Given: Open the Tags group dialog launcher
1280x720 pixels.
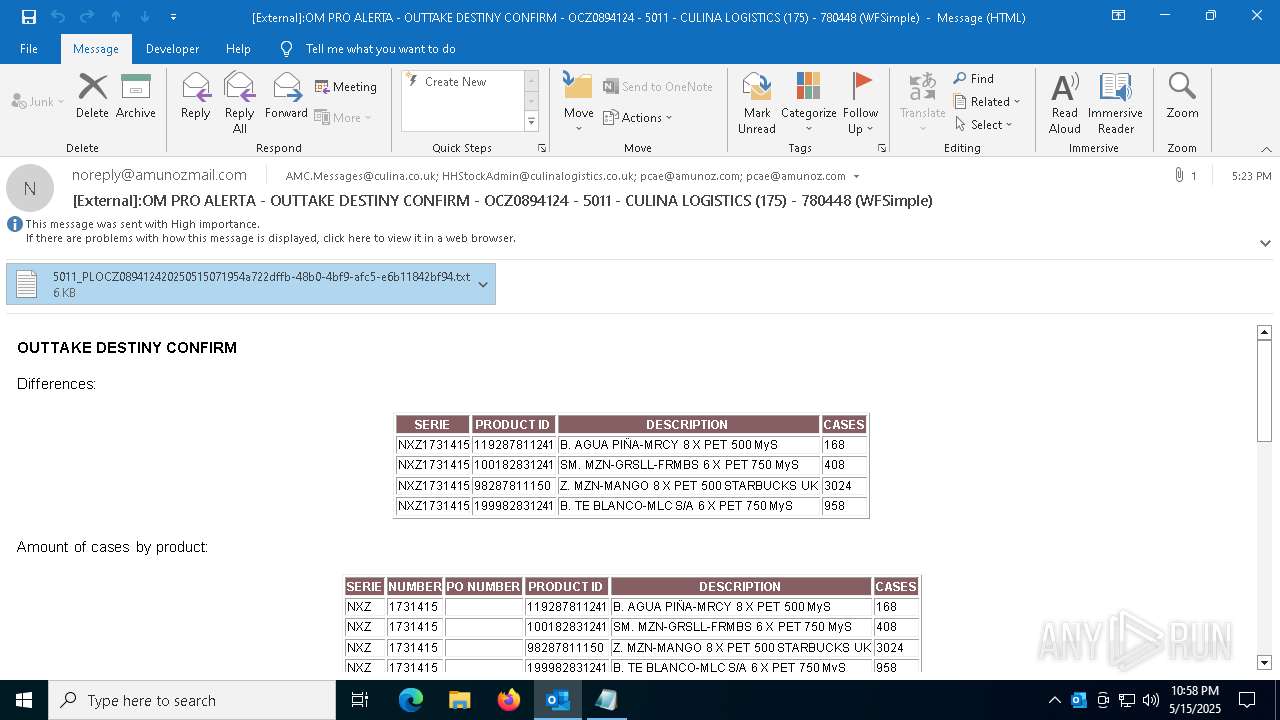Looking at the screenshot, I should 882,148.
